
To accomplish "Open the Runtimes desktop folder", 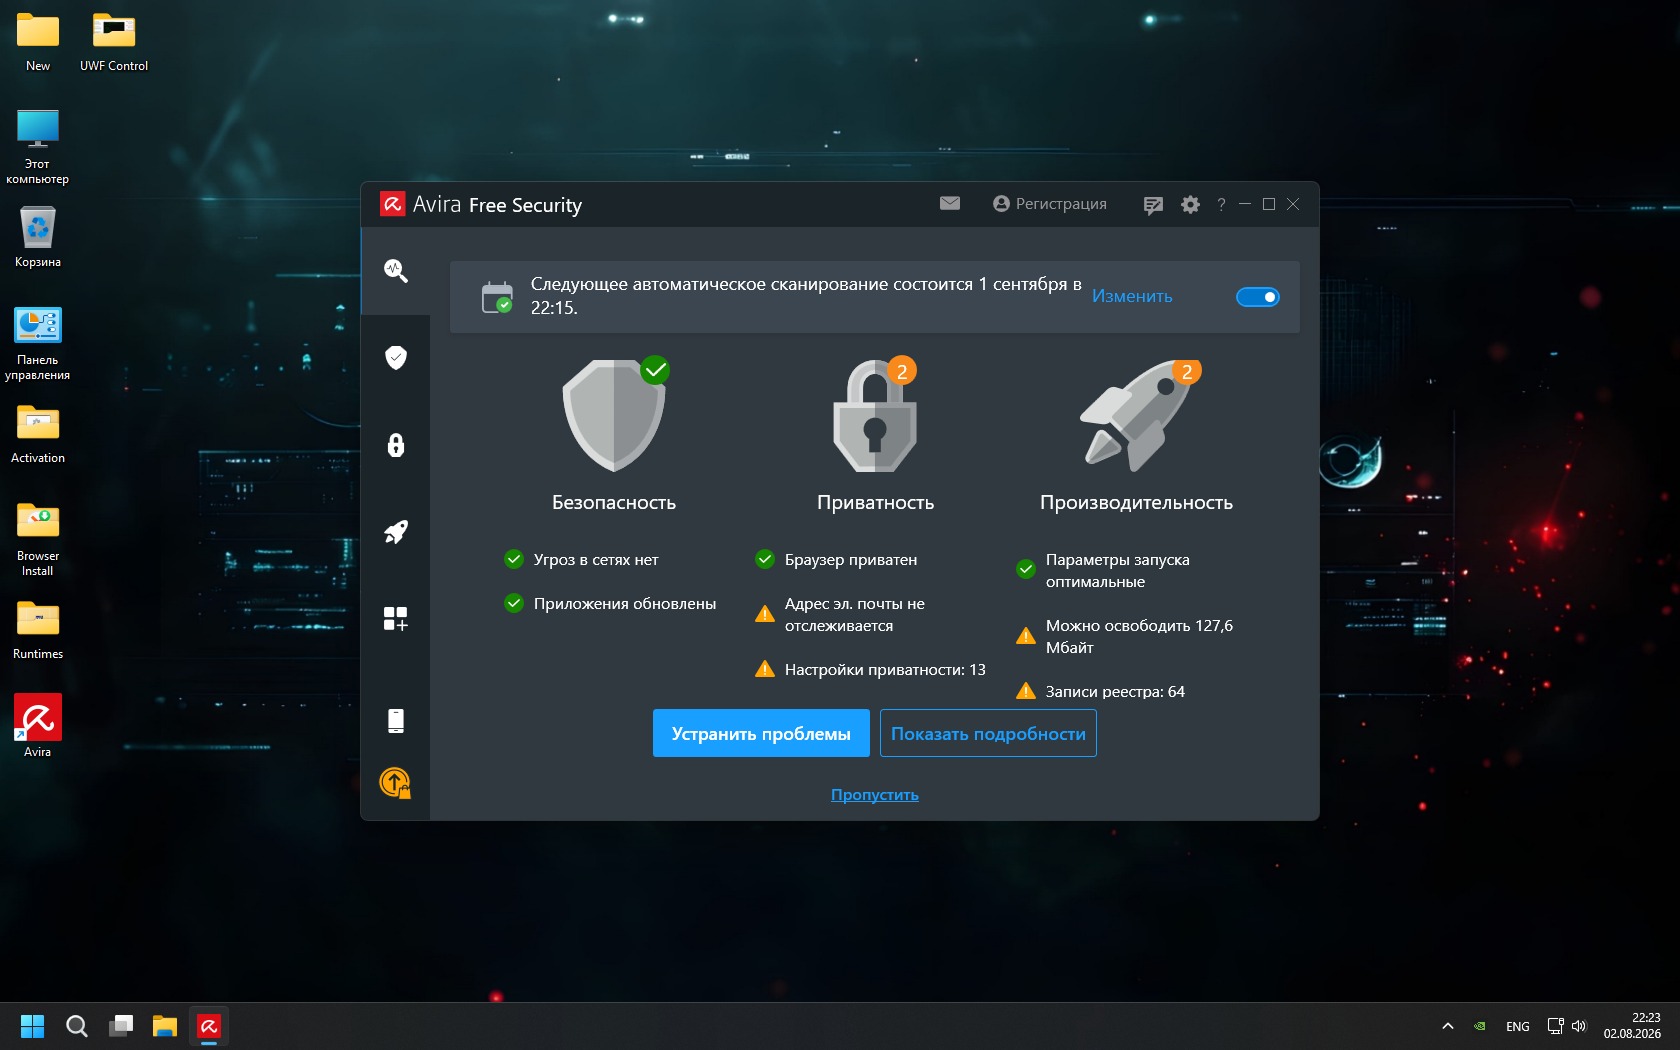I will pyautogui.click(x=38, y=630).
